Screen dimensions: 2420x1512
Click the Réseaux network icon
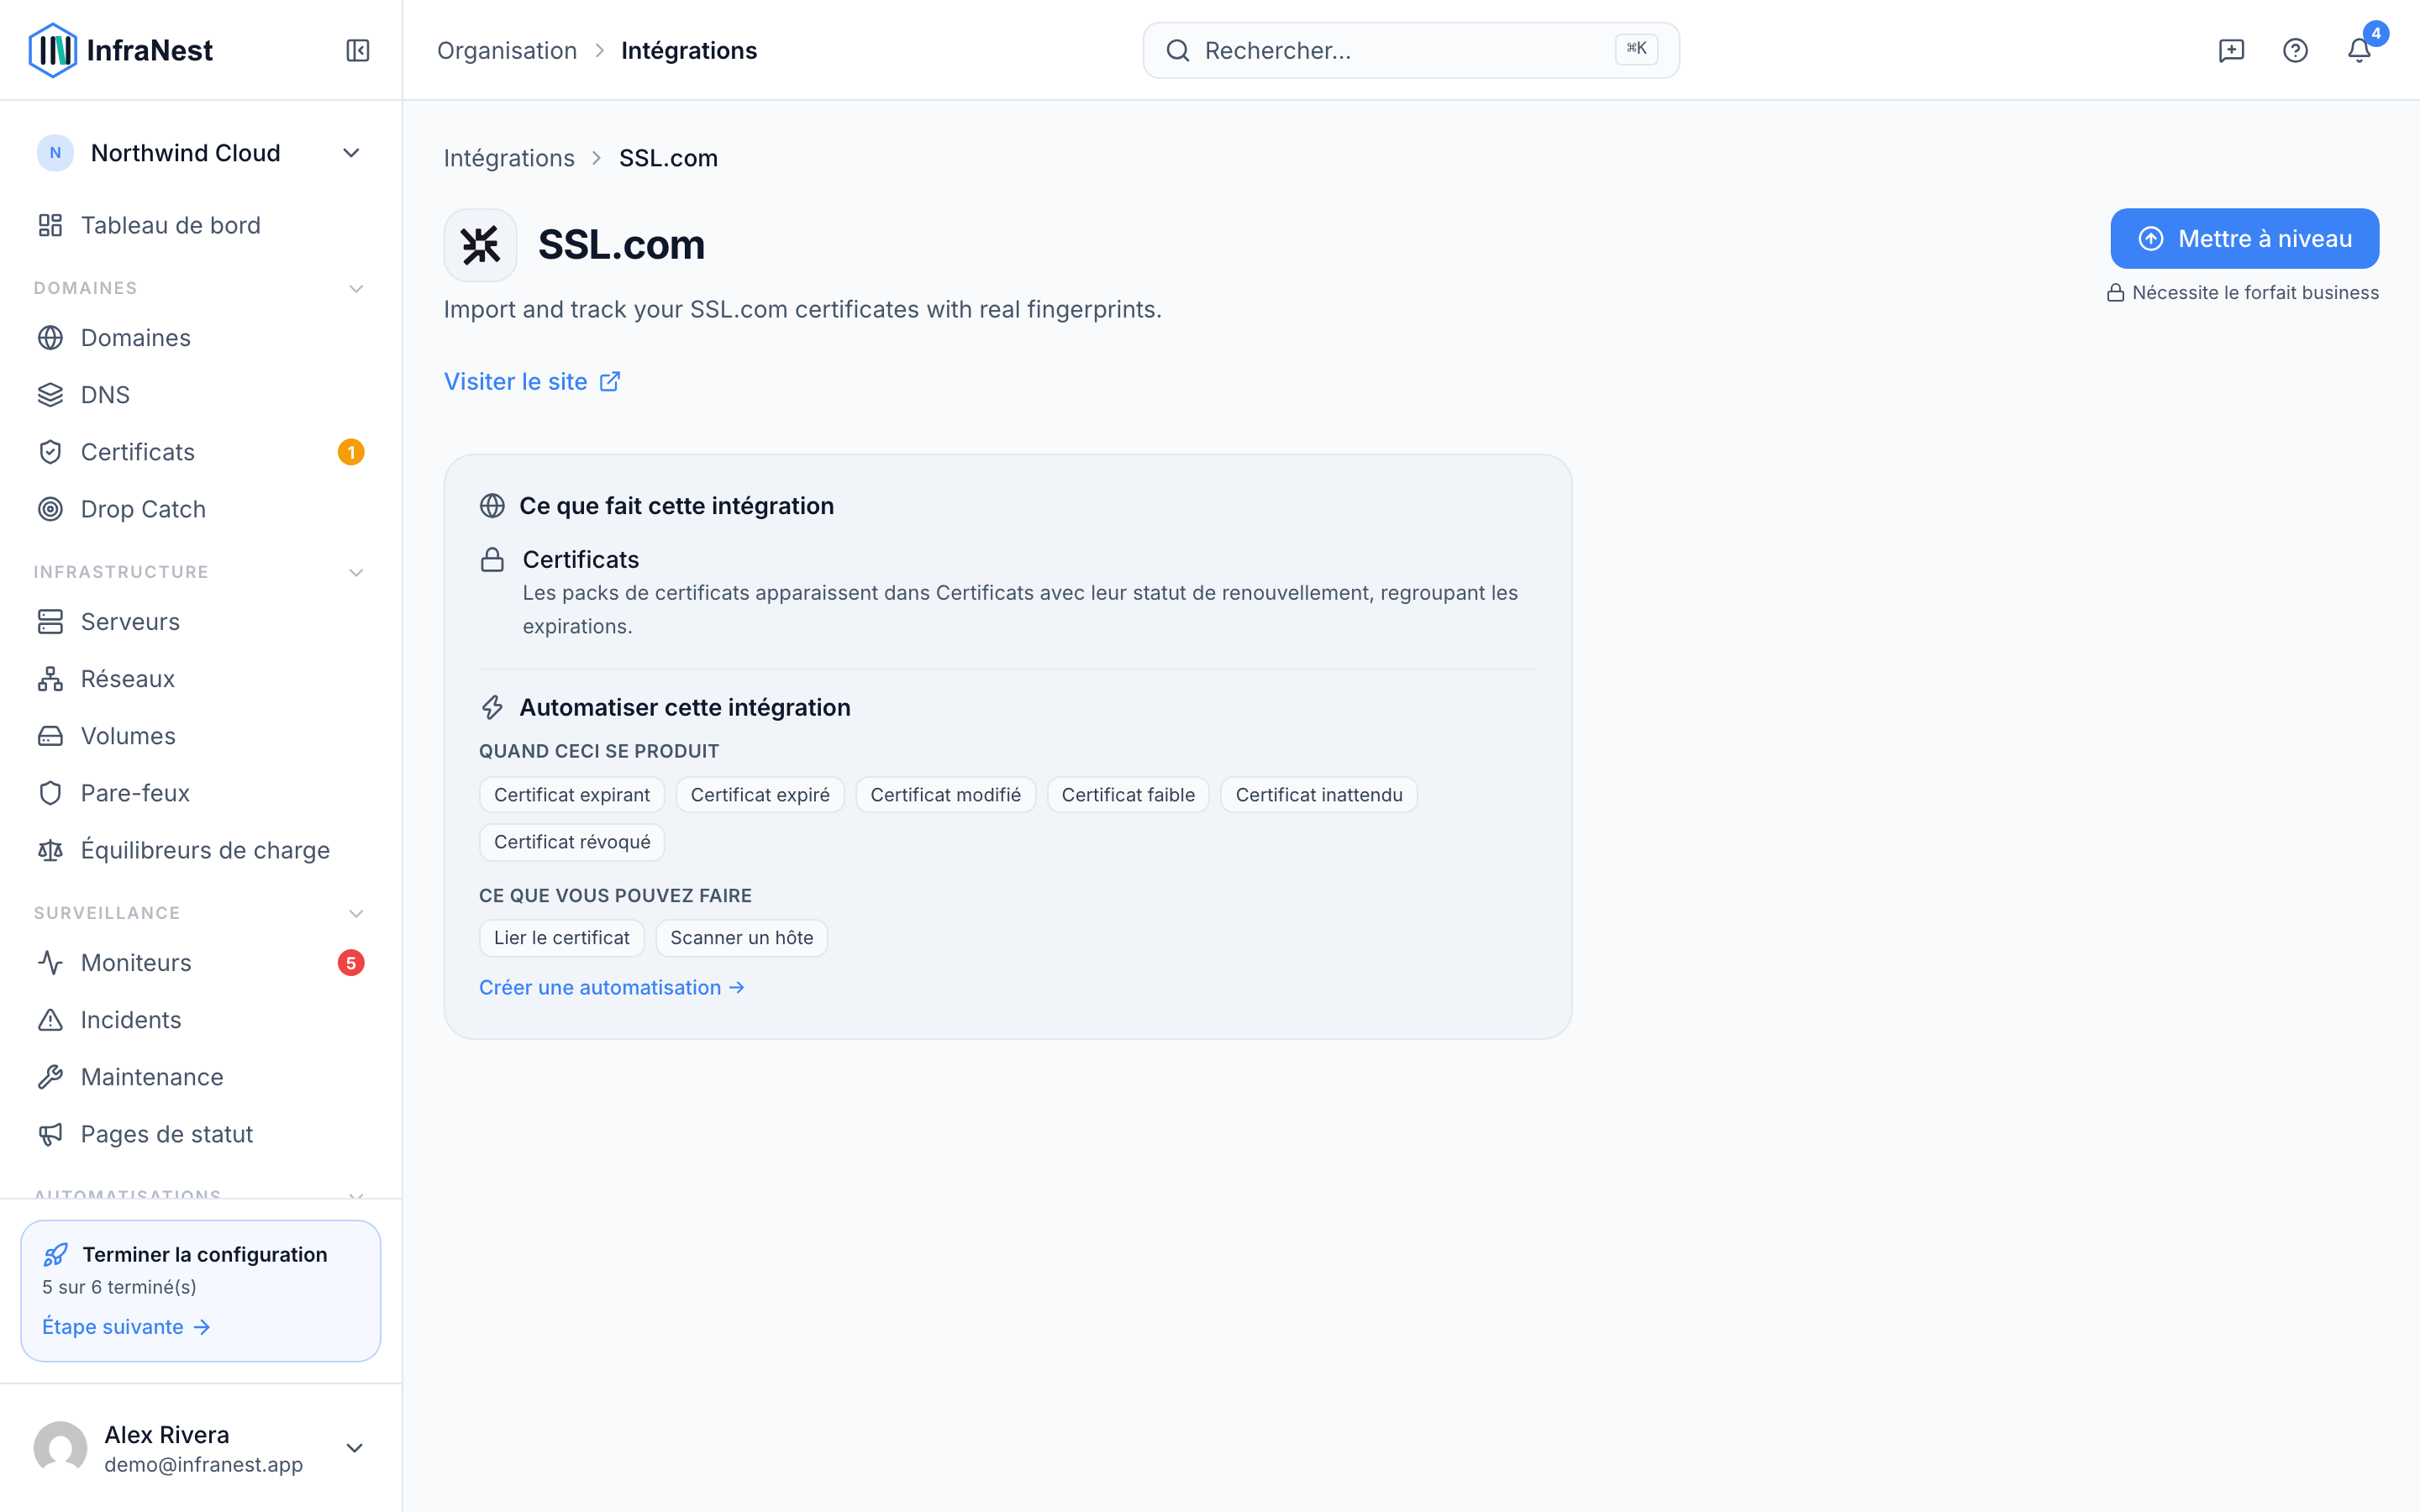(x=50, y=679)
